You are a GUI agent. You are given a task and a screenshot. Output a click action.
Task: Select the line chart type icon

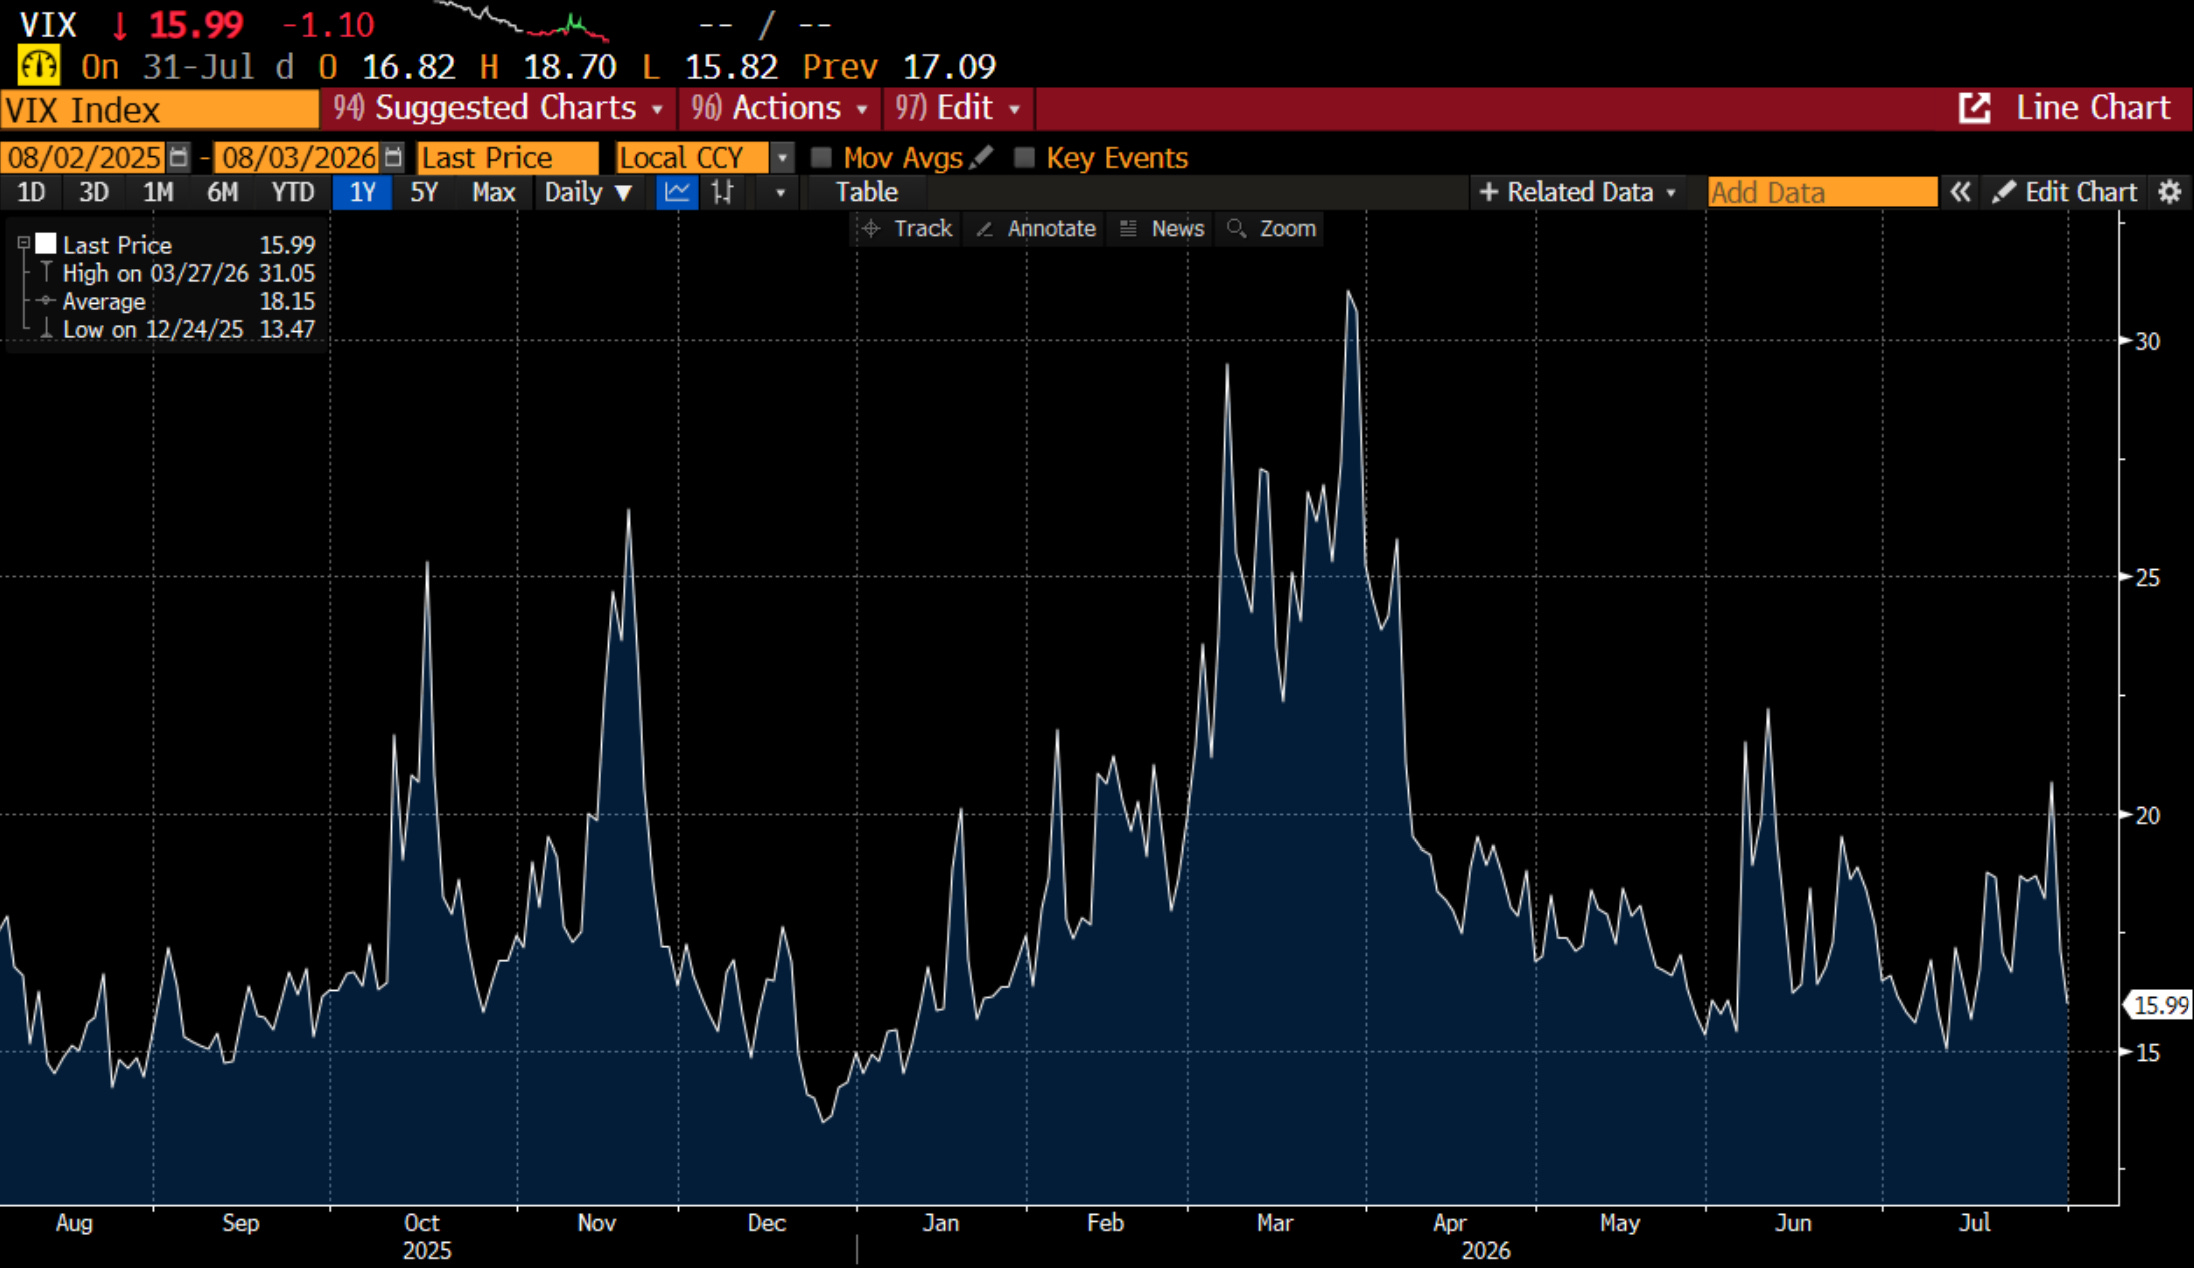click(x=677, y=192)
